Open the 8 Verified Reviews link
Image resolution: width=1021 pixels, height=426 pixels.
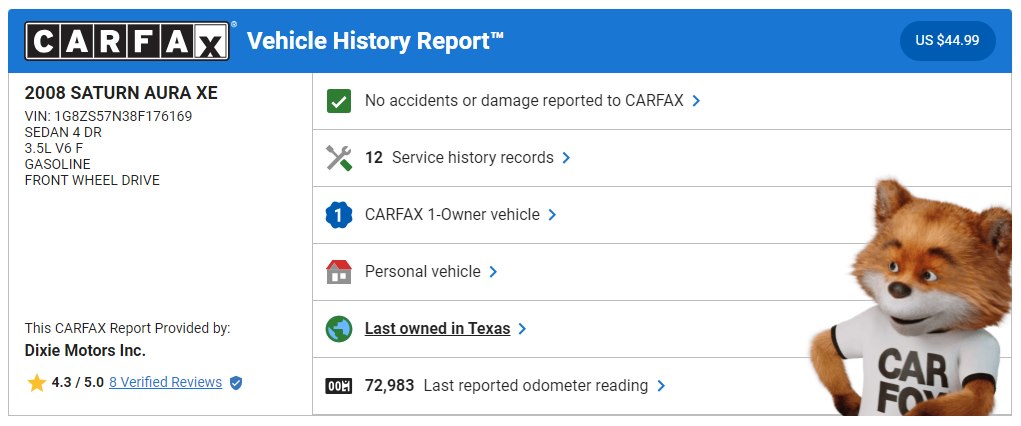tap(165, 382)
